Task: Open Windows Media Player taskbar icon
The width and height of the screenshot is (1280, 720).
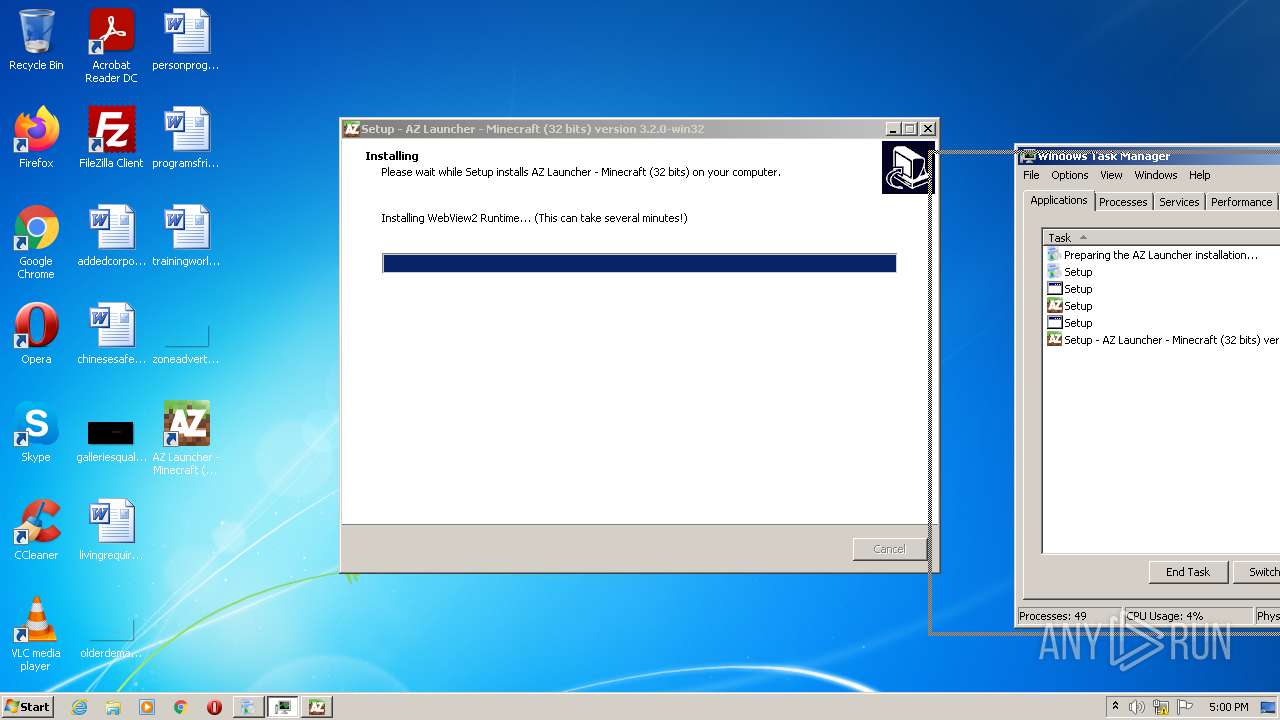Action: click(147, 707)
